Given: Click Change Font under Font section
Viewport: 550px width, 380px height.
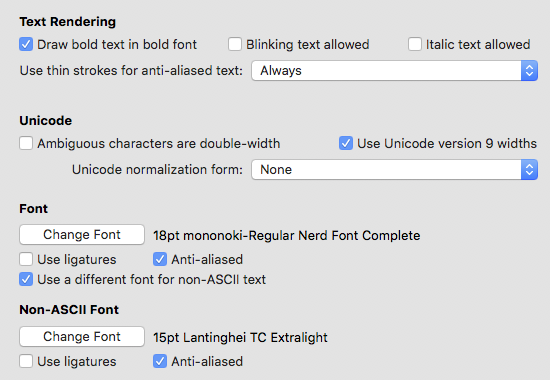Looking at the screenshot, I should 82,234.
